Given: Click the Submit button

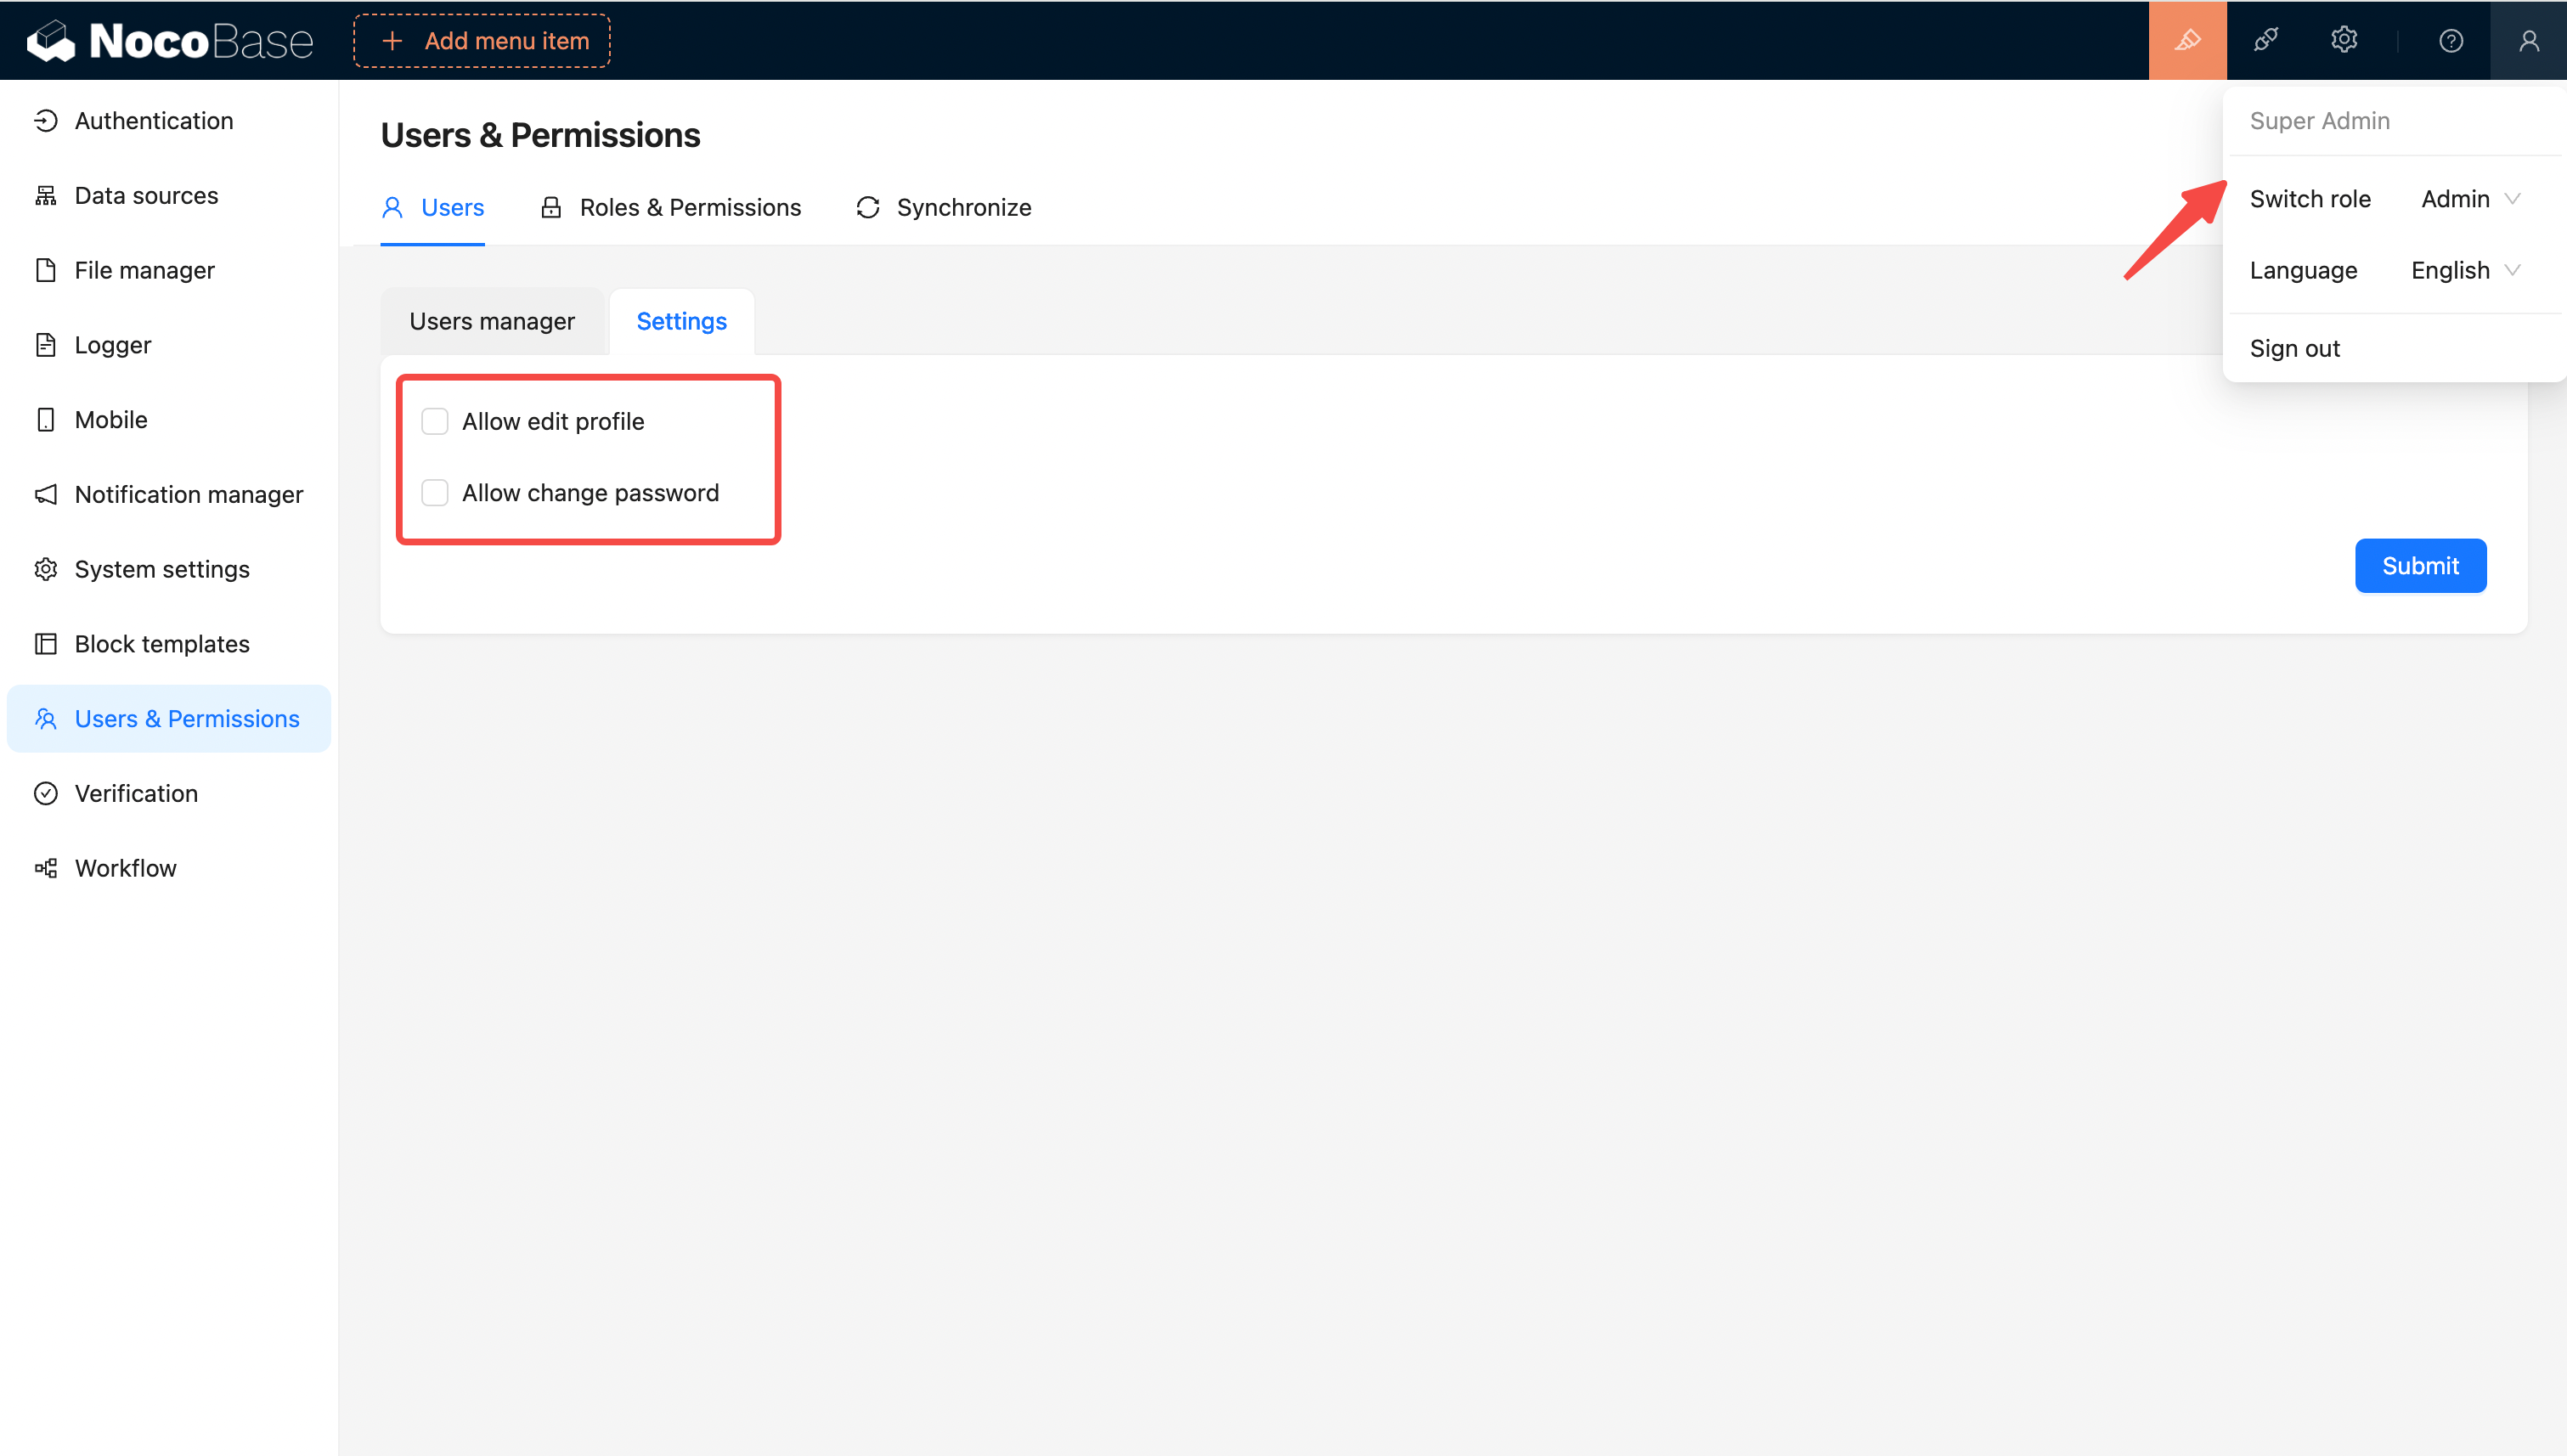Looking at the screenshot, I should (2419, 566).
